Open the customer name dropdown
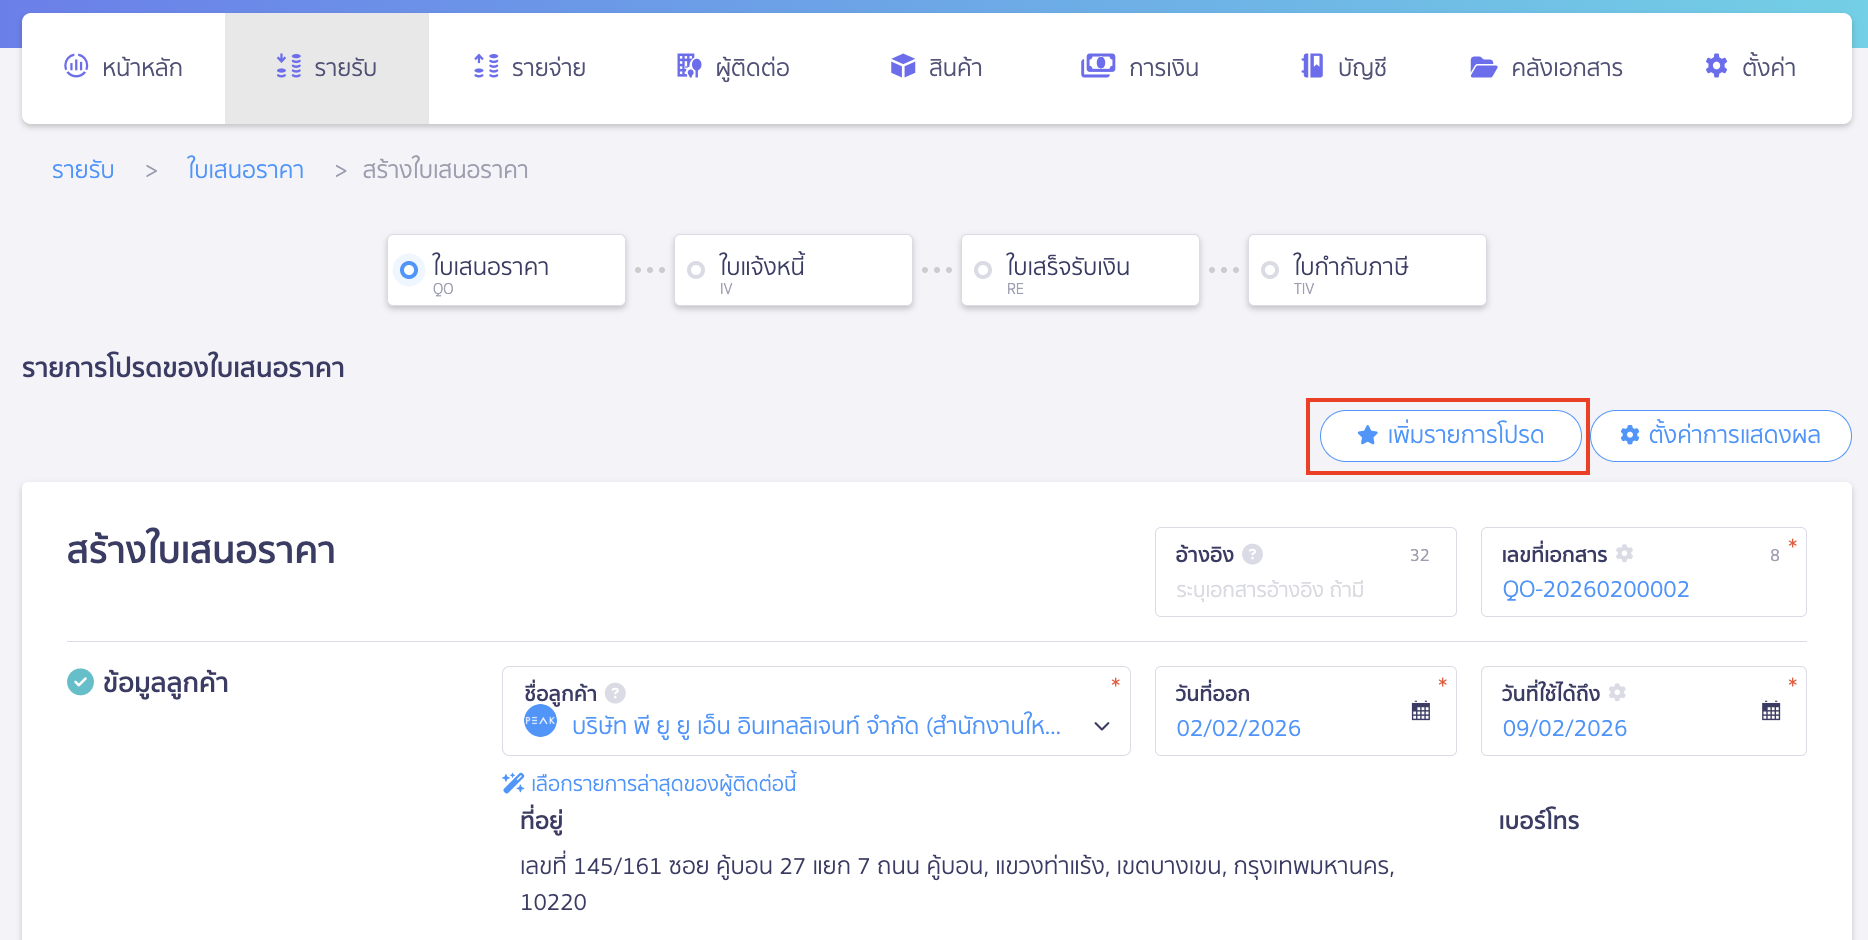Viewport: 1868px width, 940px height. 1101,727
